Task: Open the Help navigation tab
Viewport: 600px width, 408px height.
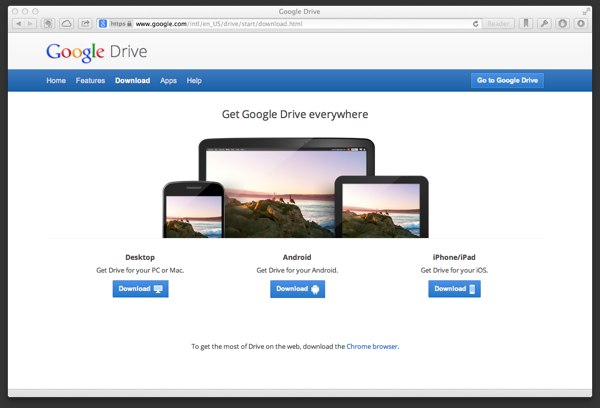Action: coord(194,80)
